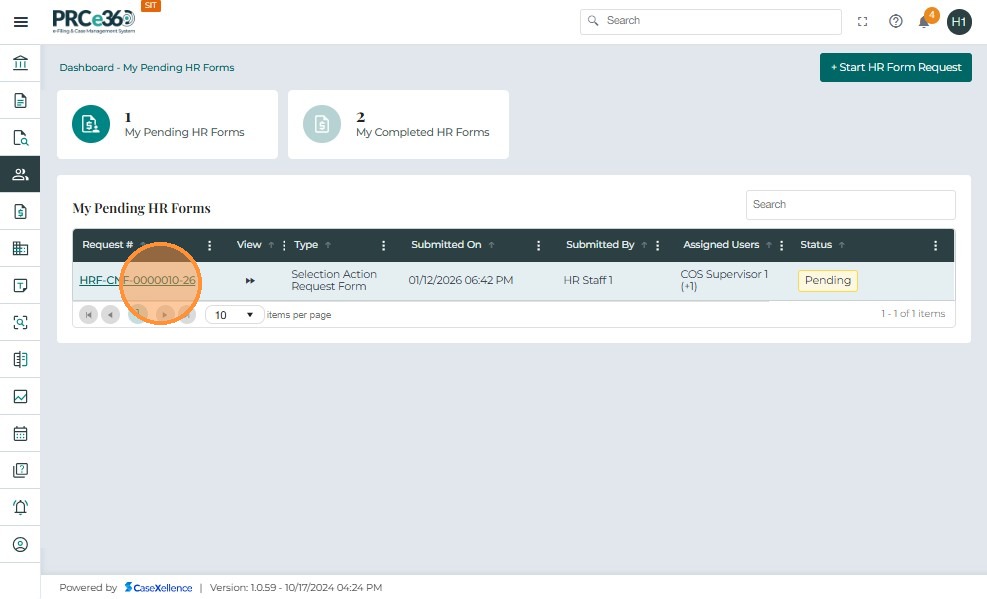987x599 pixels.
Task: Click 'Selection Action Request Form' type cell
Action: coord(334,281)
